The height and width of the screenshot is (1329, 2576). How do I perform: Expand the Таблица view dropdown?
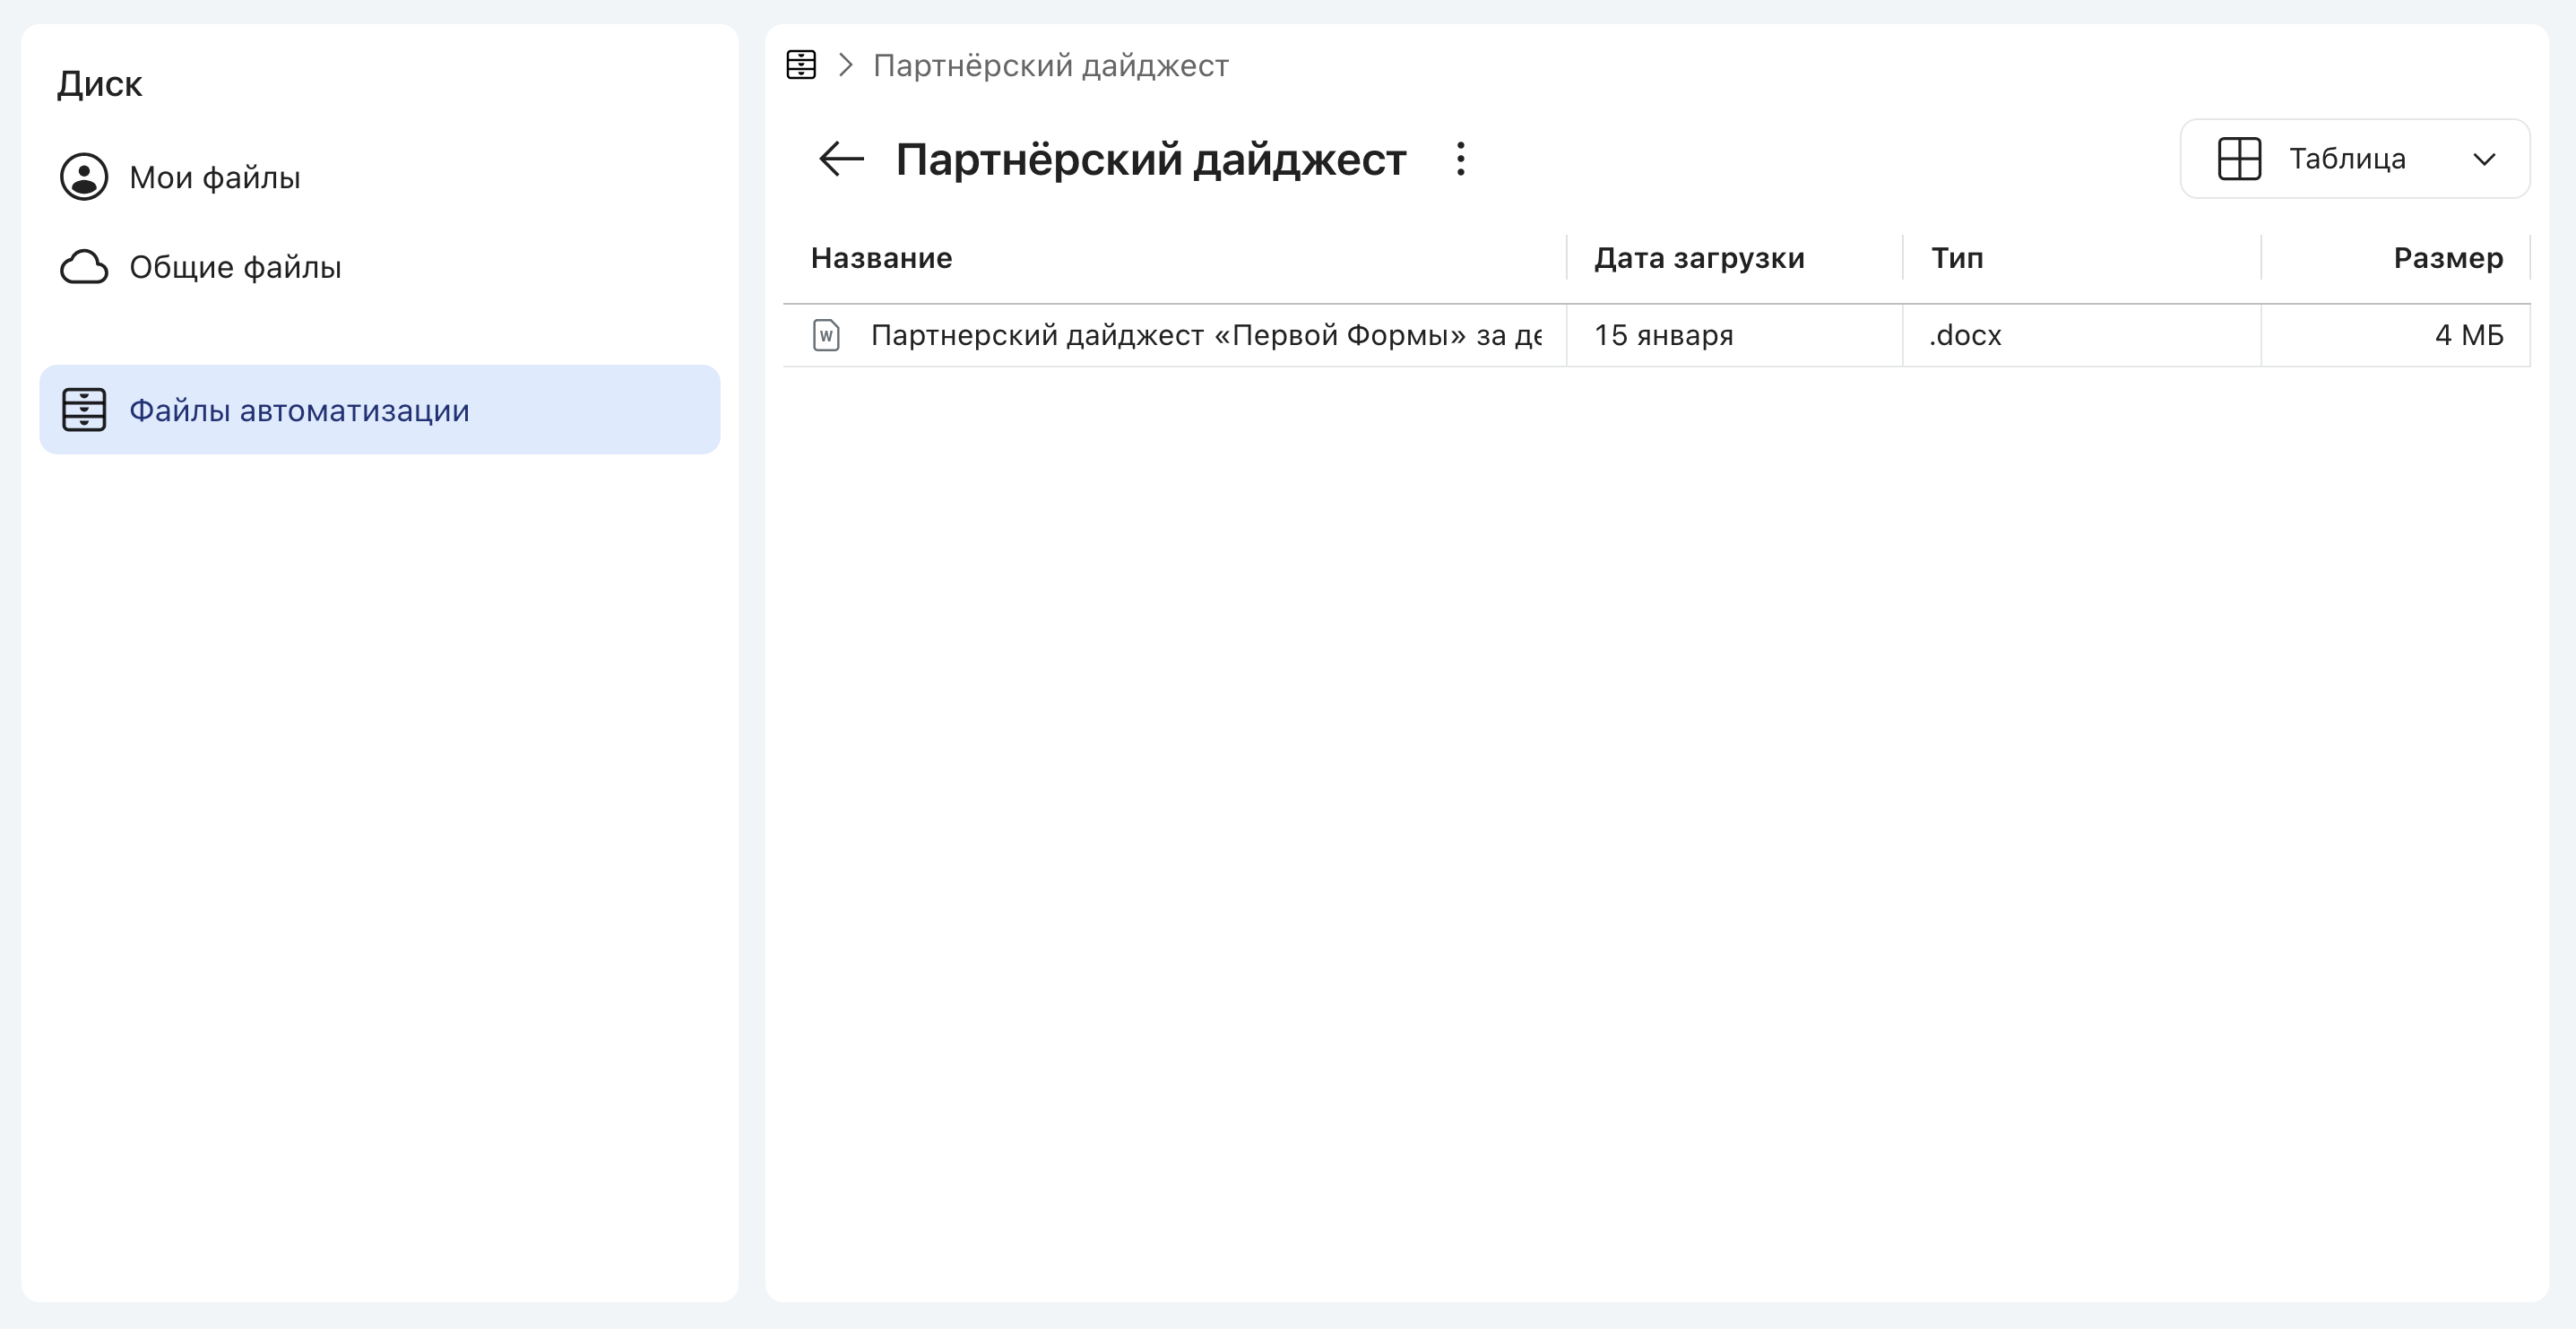2355,159
